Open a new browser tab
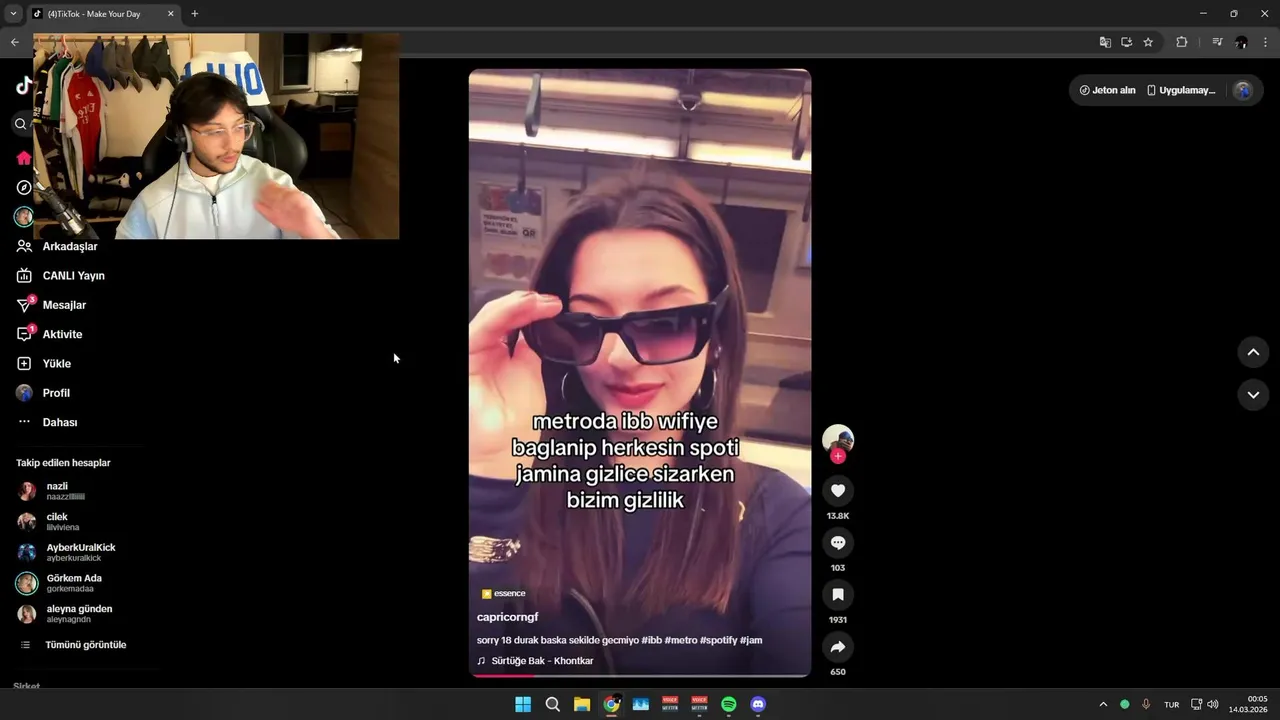This screenshot has height=720, width=1280. (x=194, y=14)
